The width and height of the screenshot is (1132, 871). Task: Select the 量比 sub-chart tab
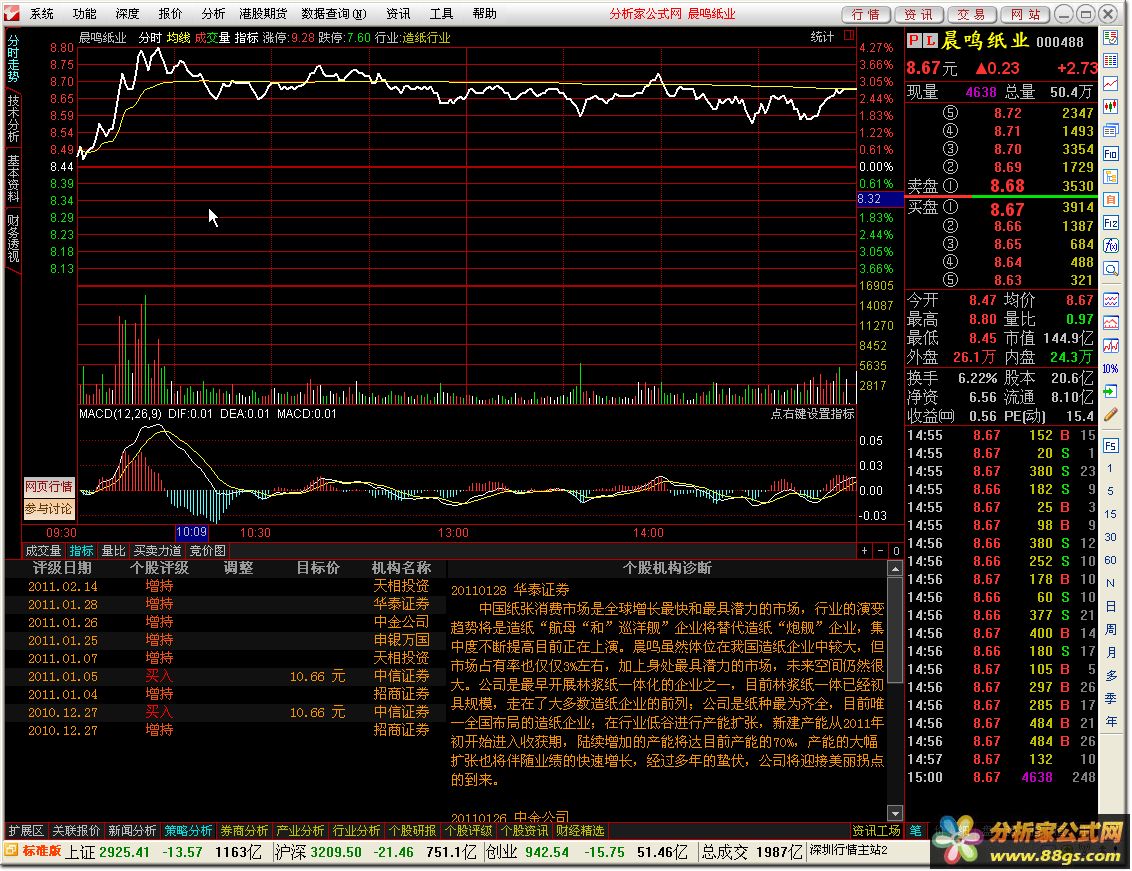point(113,551)
